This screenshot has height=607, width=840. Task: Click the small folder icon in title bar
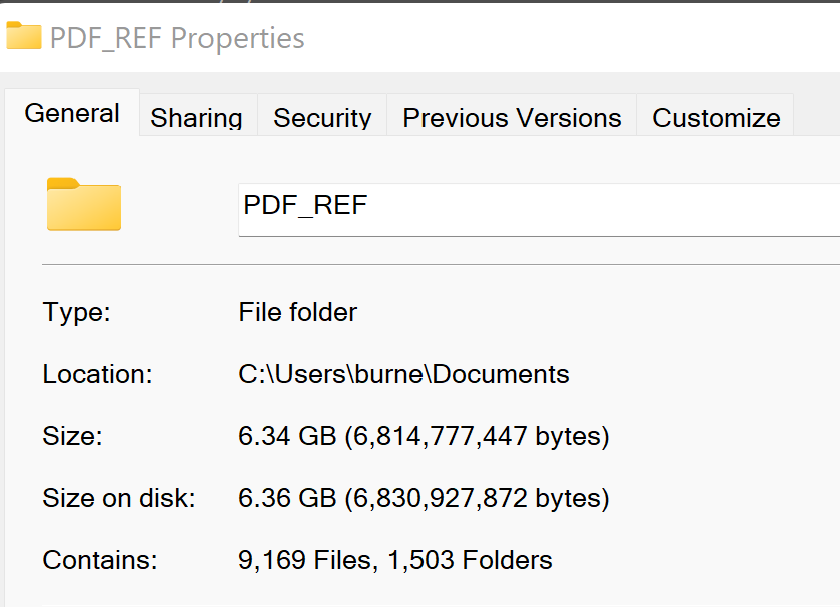(23, 37)
